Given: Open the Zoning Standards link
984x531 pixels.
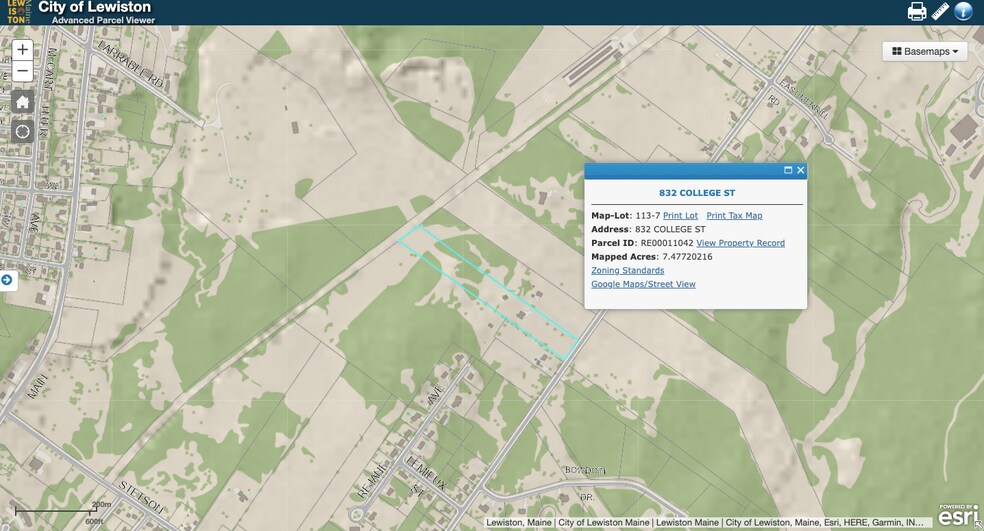Looking at the screenshot, I should (x=628, y=271).
